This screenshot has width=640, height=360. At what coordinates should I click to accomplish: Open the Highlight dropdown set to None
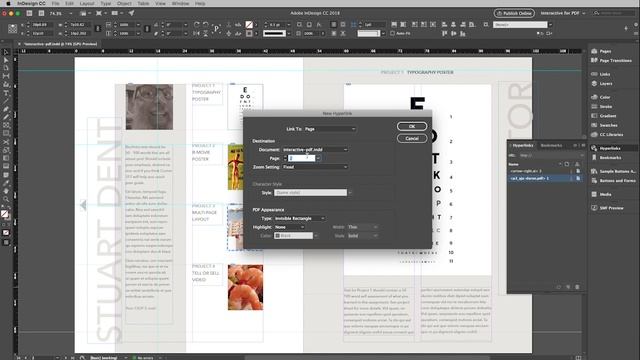coord(290,227)
